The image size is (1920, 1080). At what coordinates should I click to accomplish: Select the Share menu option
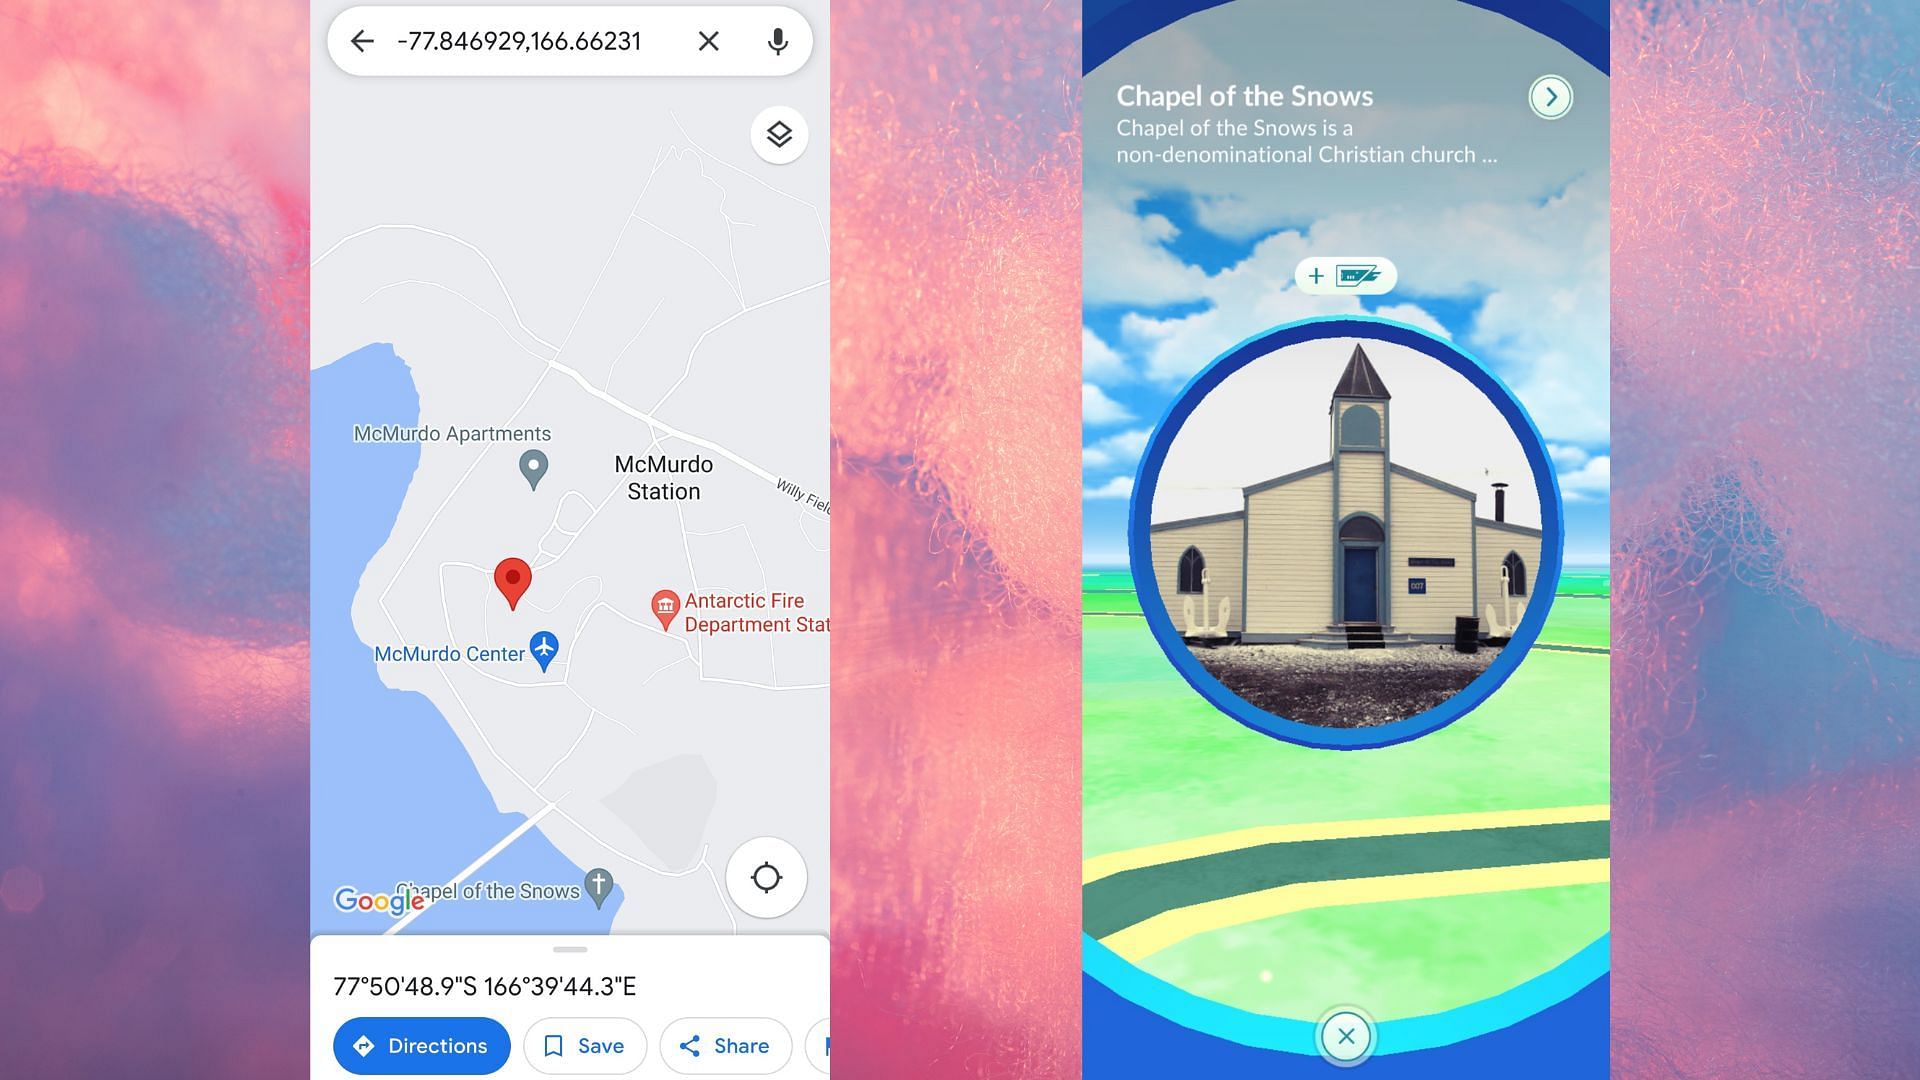click(x=724, y=1046)
